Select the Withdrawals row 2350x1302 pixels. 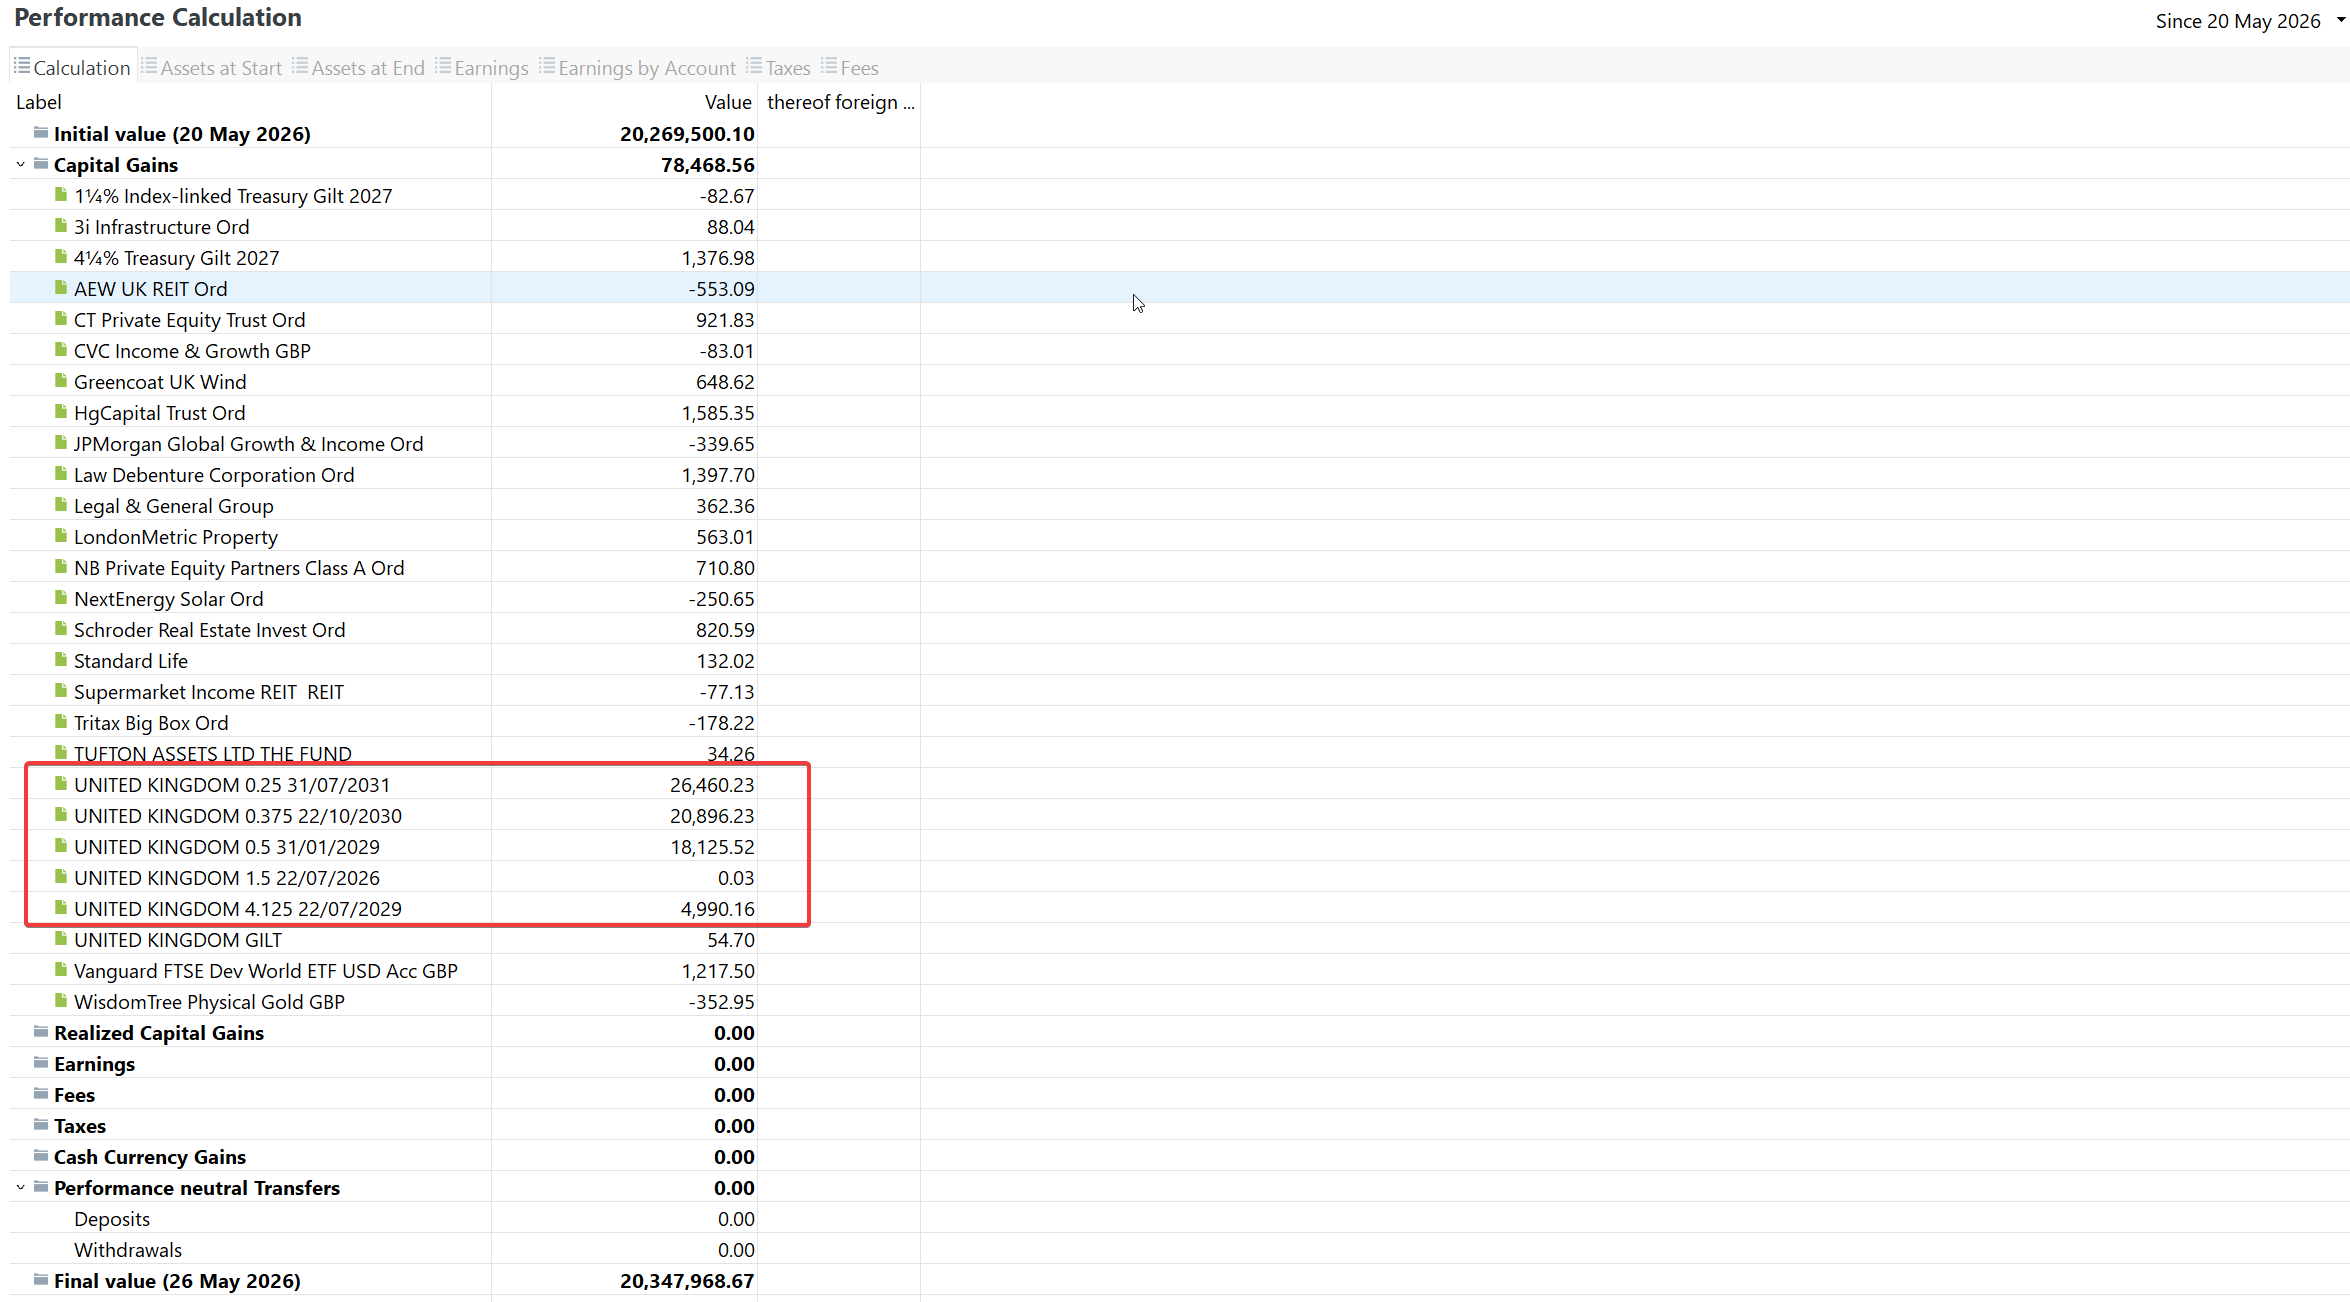click(1179, 1249)
